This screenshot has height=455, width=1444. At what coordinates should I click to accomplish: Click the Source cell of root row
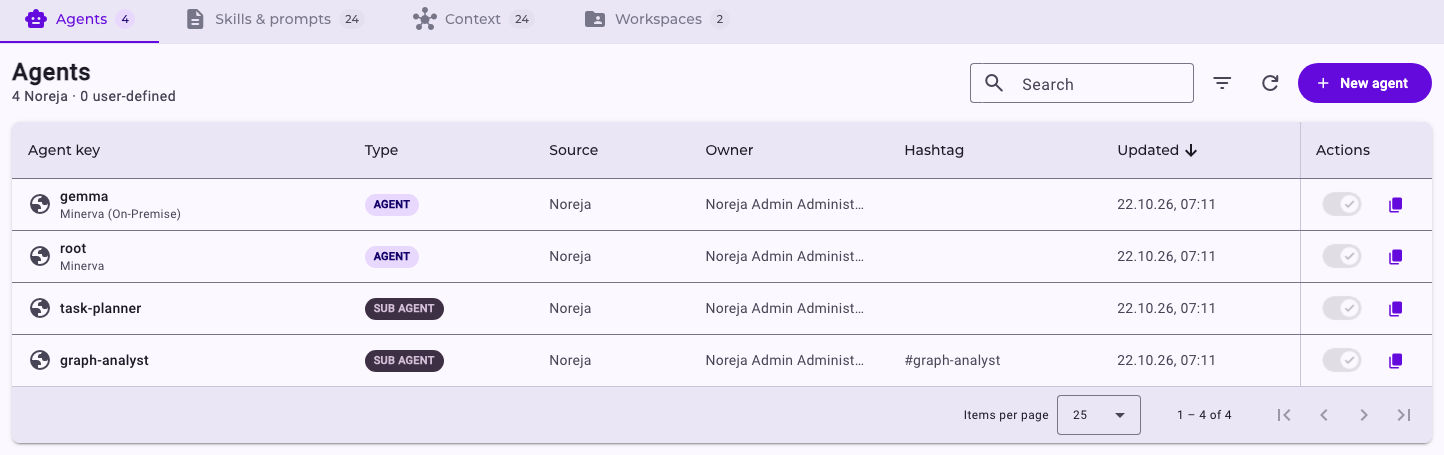570,256
